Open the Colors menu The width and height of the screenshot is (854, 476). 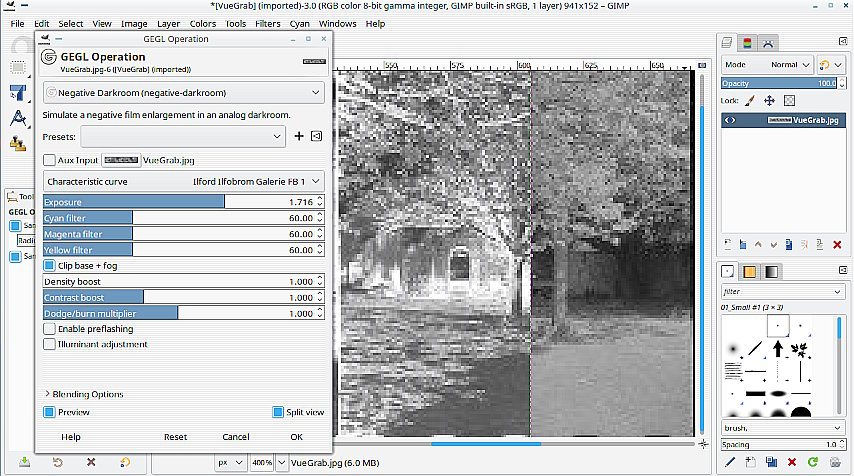202,23
